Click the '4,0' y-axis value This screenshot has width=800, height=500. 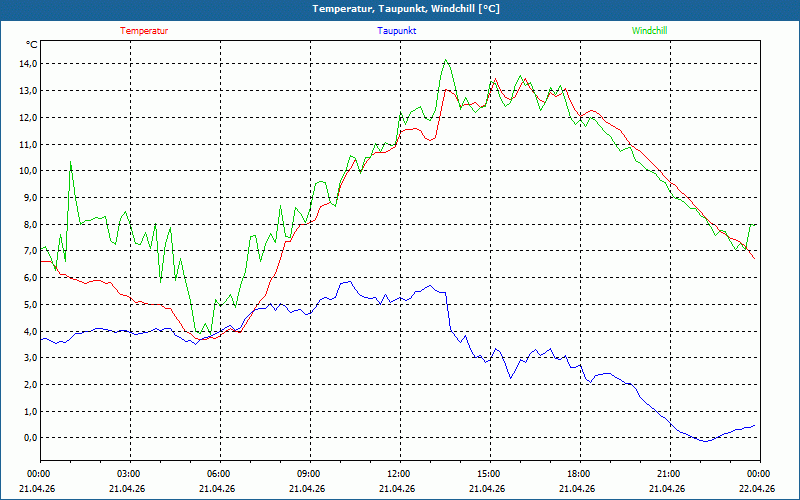point(30,331)
